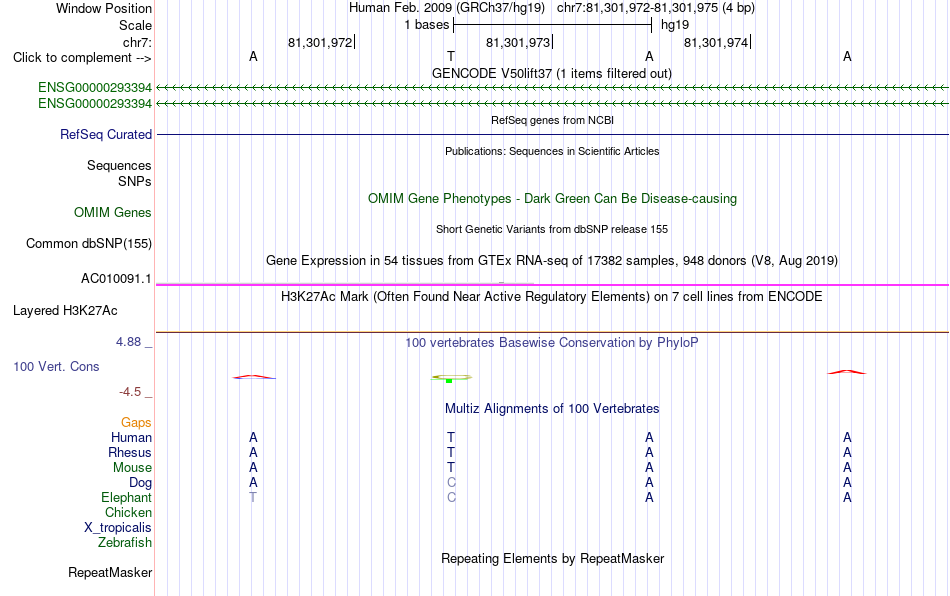This screenshot has height=596, width=950.
Task: Open the Common dbSNP(155) track label
Action: coord(88,243)
